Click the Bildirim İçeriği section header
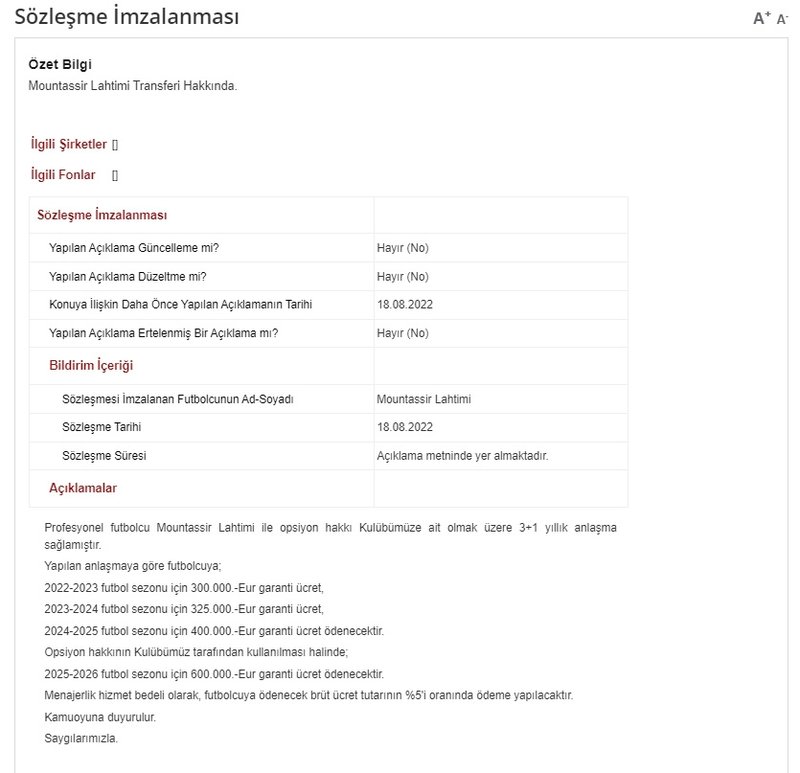800x773 pixels. coord(91,365)
